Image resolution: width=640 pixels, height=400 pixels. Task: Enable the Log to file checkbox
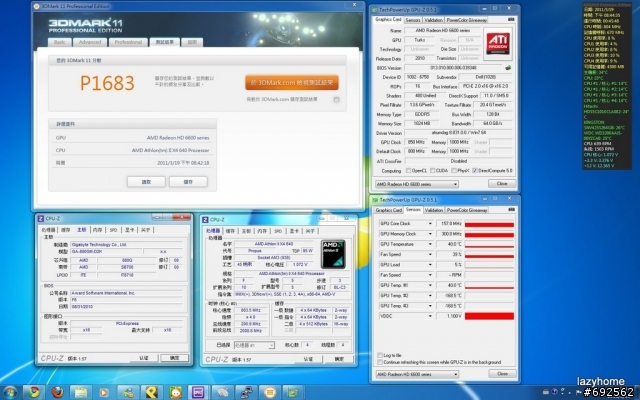(x=380, y=355)
